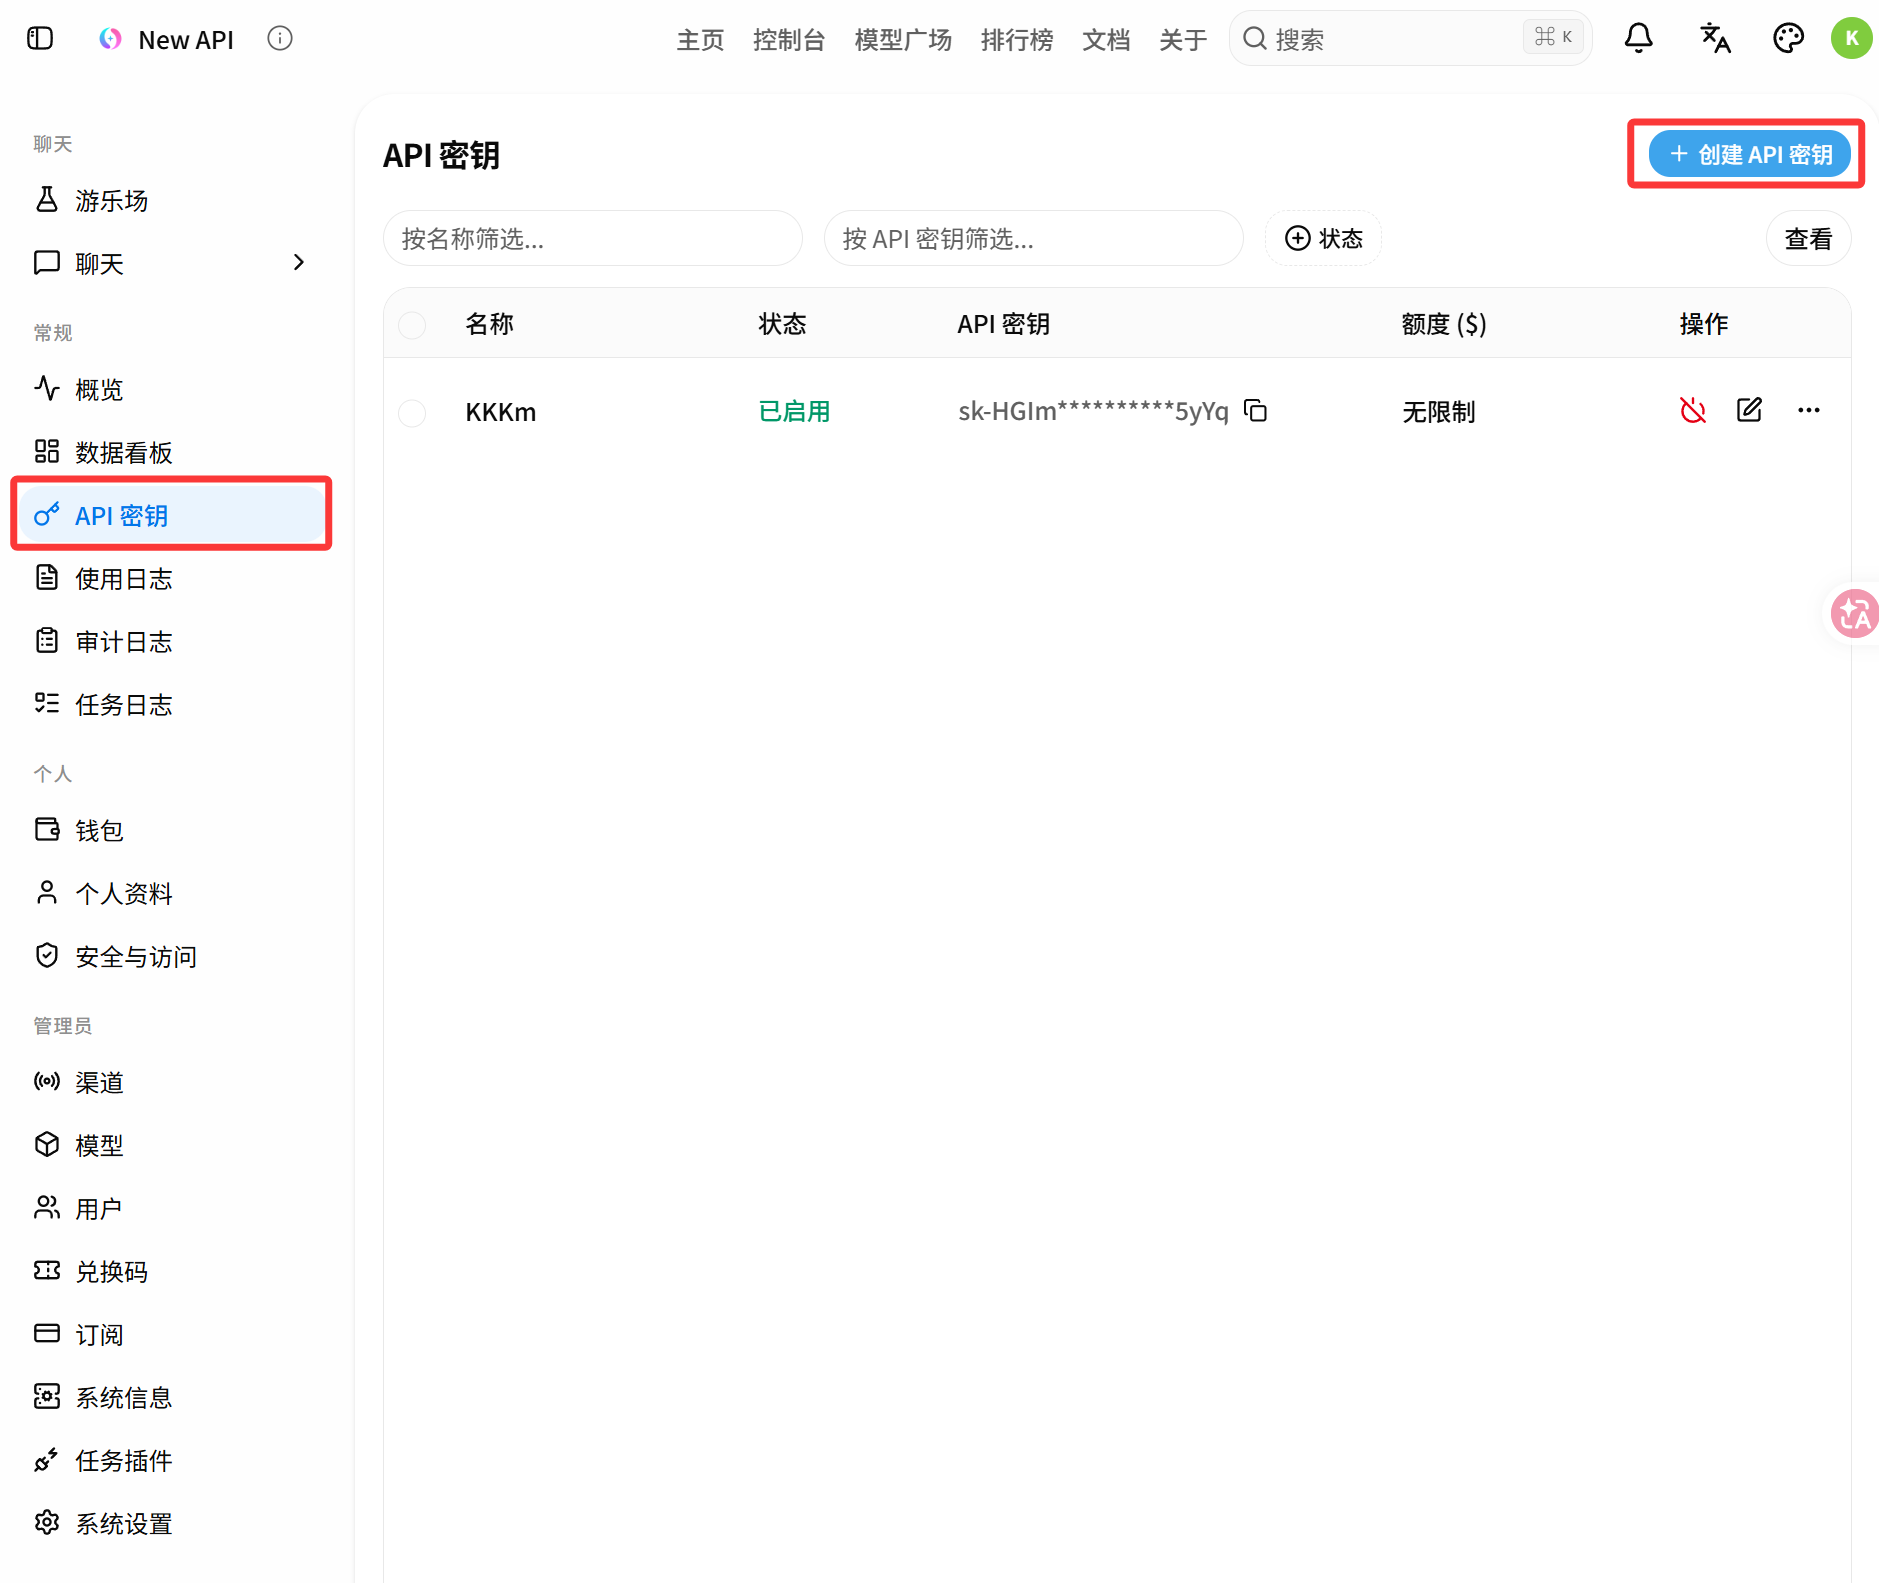Copy the KKKm API key
The height and width of the screenshot is (1583, 1879).
click(x=1256, y=410)
